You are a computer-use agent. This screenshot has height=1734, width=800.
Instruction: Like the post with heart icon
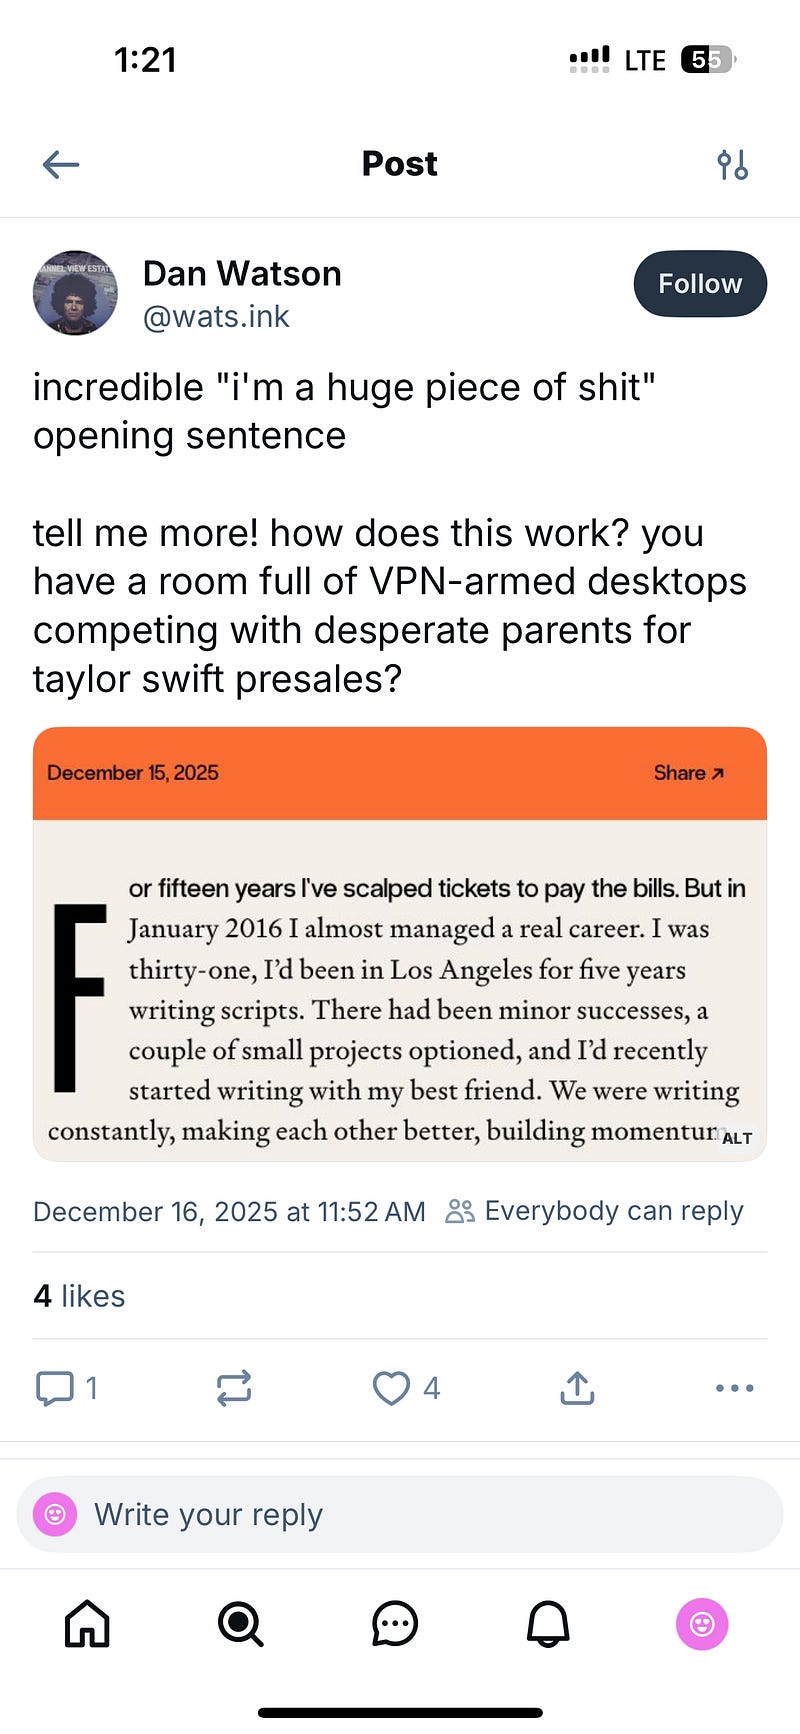tap(391, 1388)
